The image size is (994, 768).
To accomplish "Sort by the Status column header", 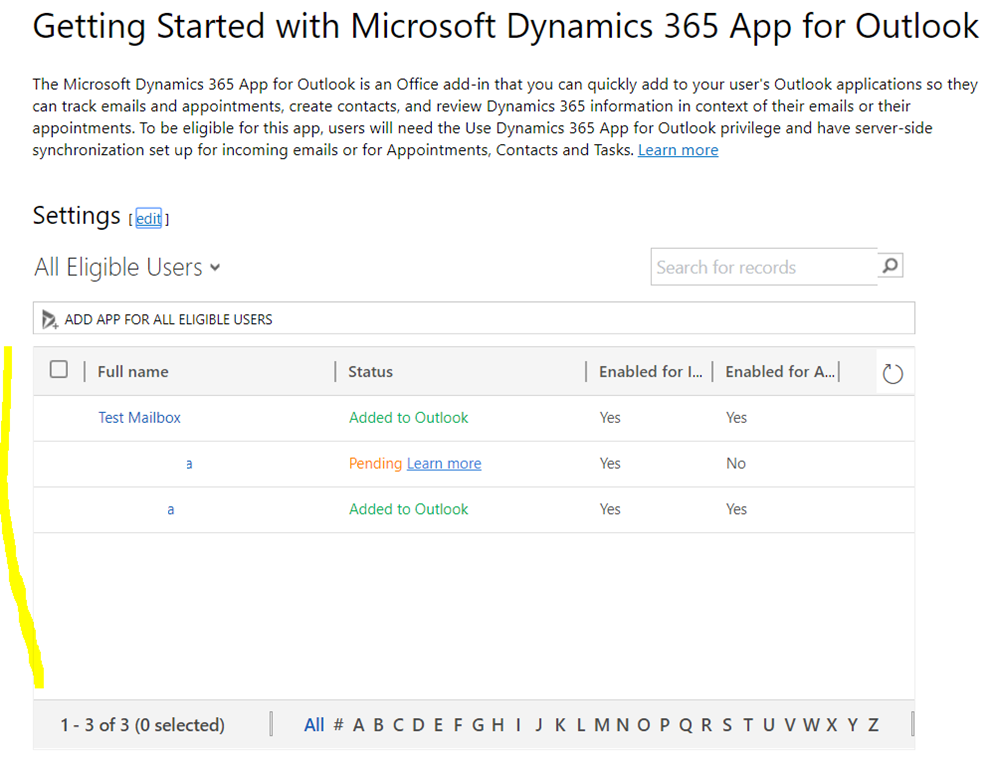I will pyautogui.click(x=370, y=372).
